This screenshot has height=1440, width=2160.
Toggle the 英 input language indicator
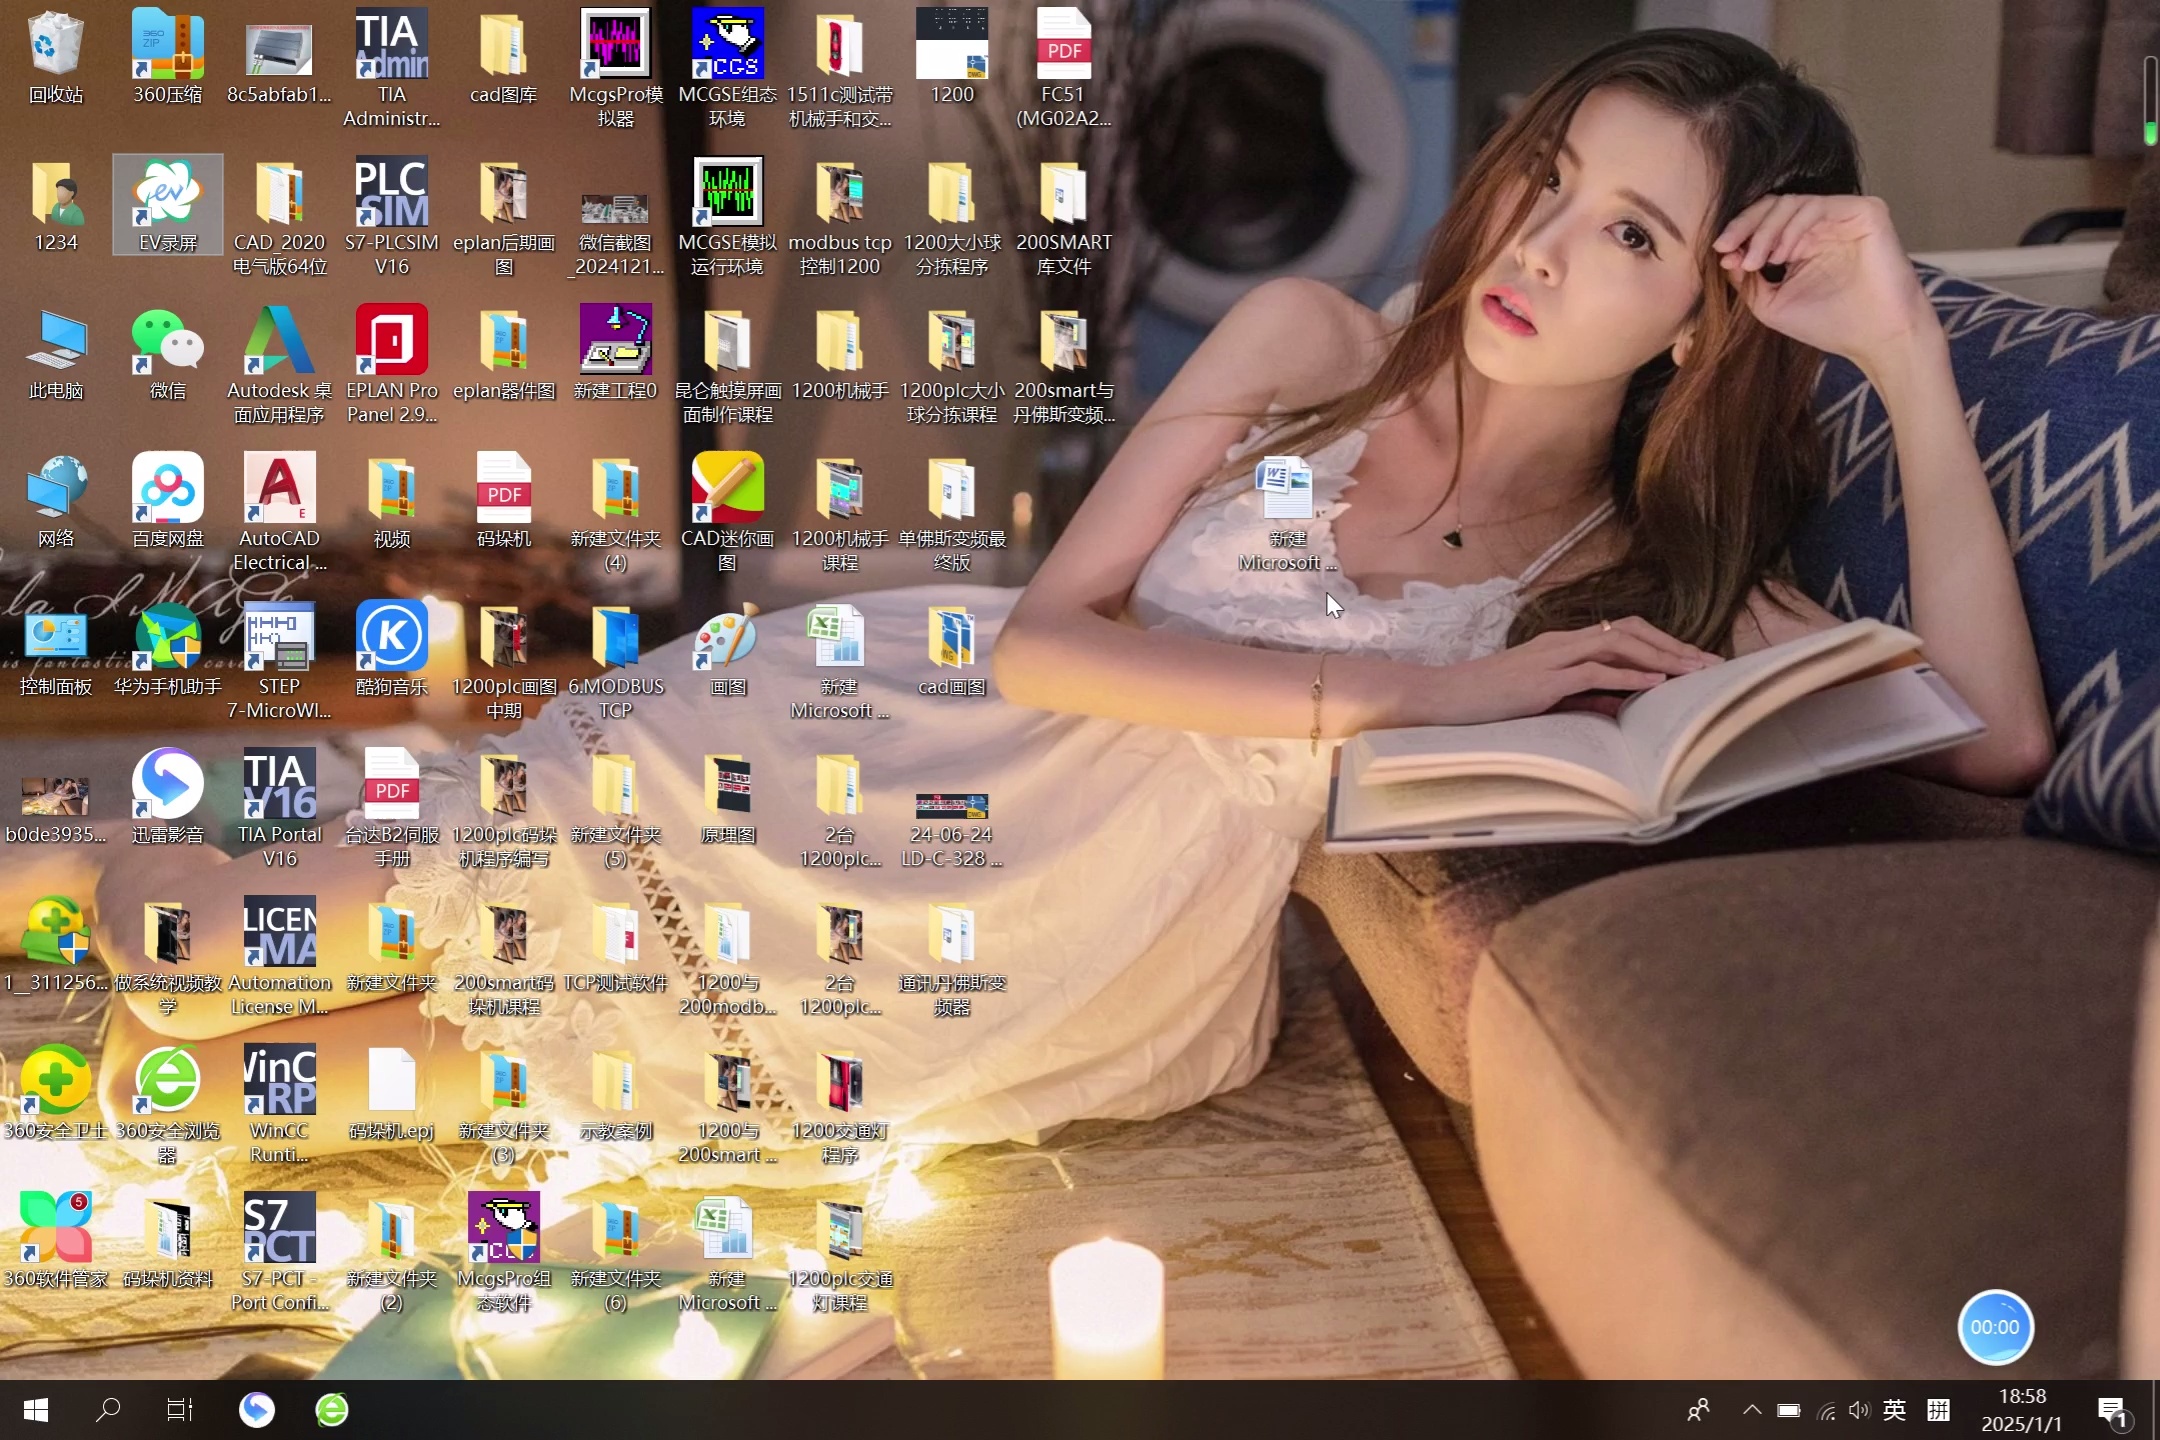[1894, 1410]
